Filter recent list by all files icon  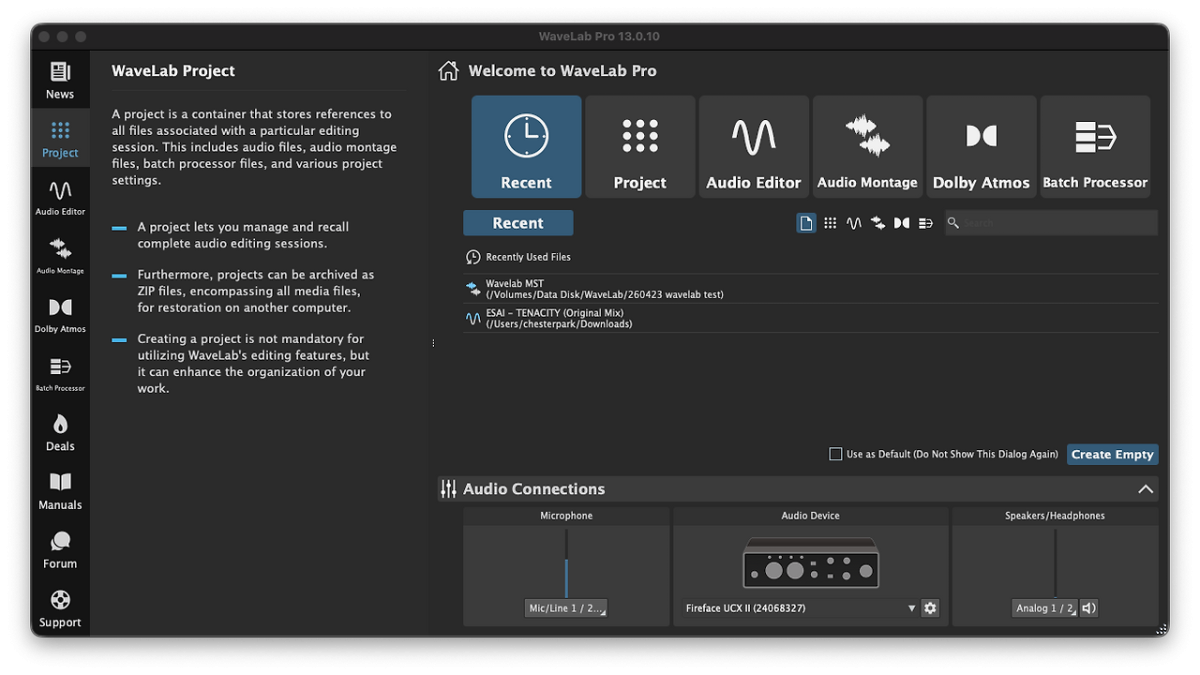[x=806, y=223]
